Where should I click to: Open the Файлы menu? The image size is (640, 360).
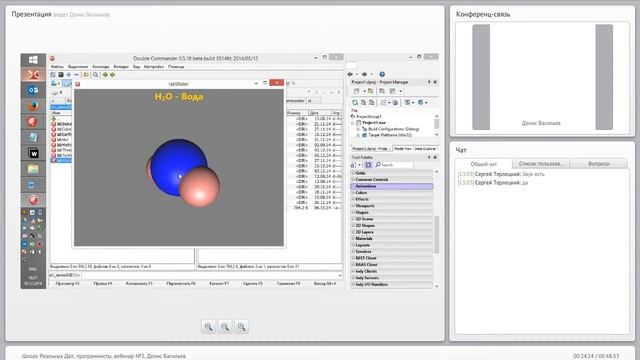(x=57, y=67)
